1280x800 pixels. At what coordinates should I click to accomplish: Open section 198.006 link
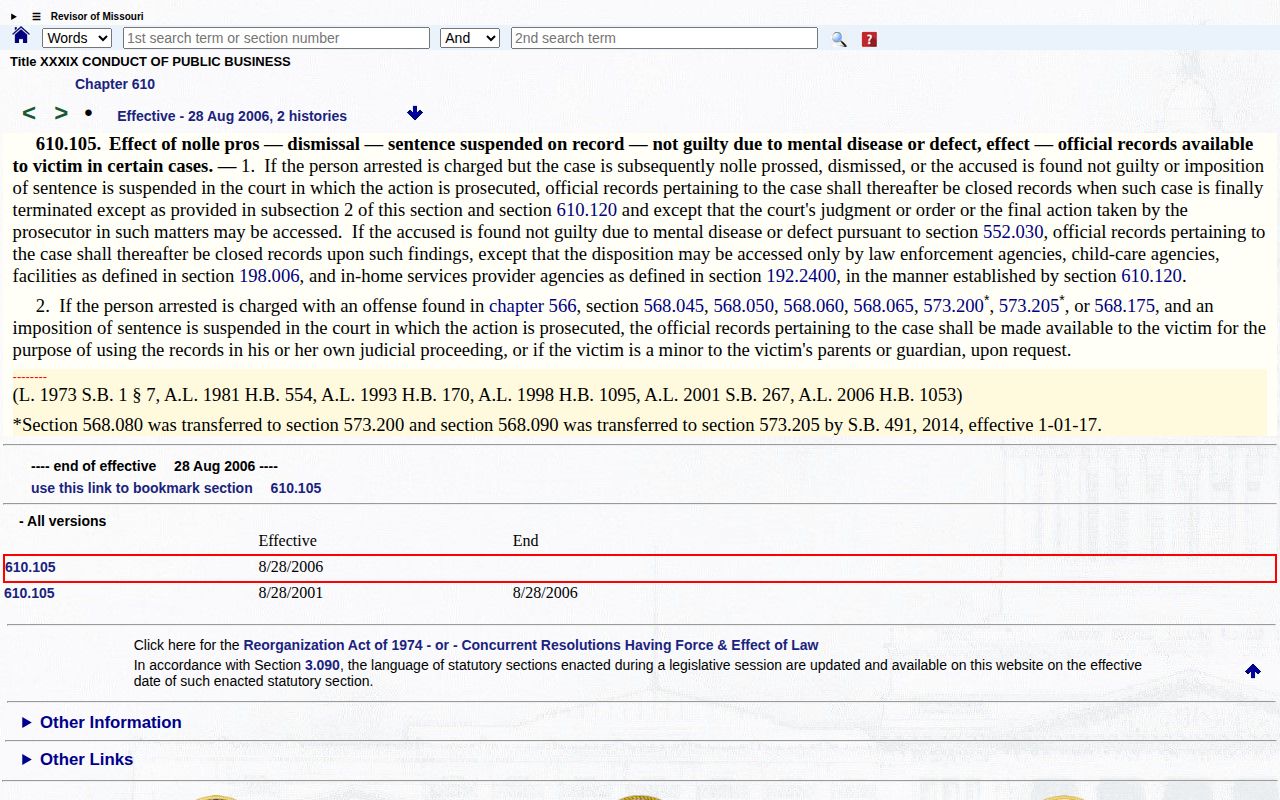click(x=269, y=276)
